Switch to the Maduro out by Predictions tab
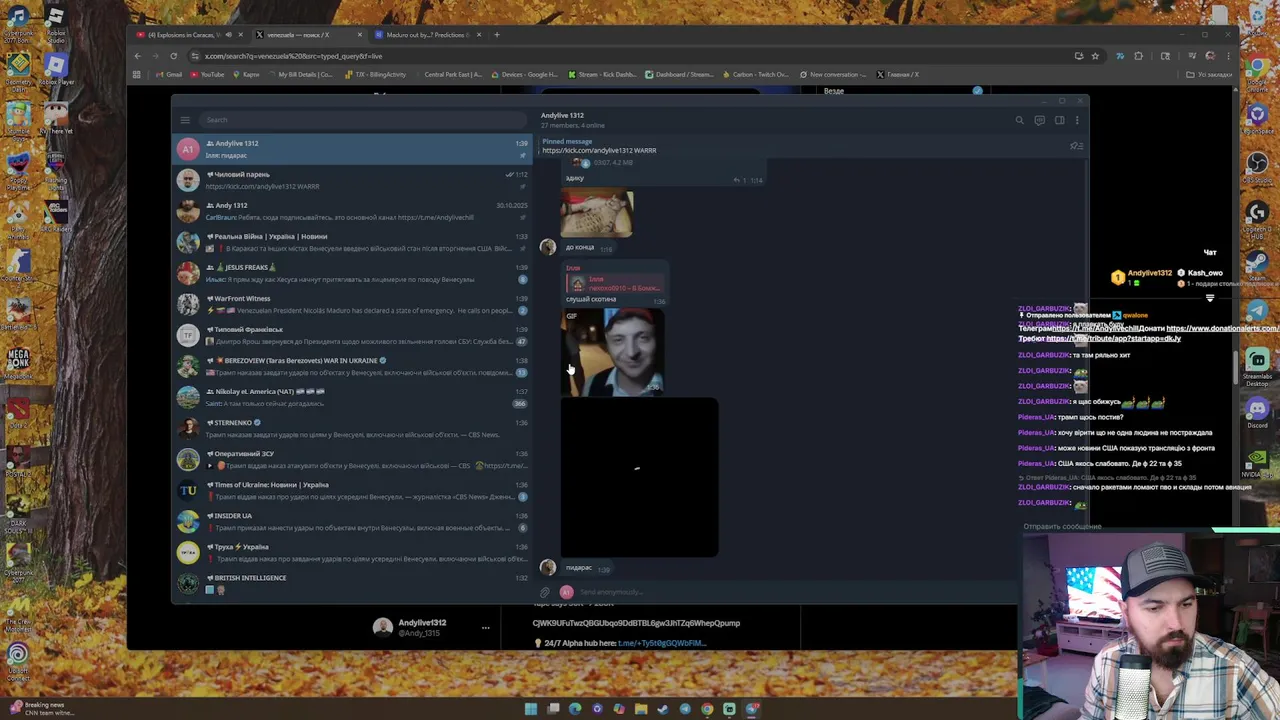Image resolution: width=1280 pixels, height=720 pixels. (427, 35)
